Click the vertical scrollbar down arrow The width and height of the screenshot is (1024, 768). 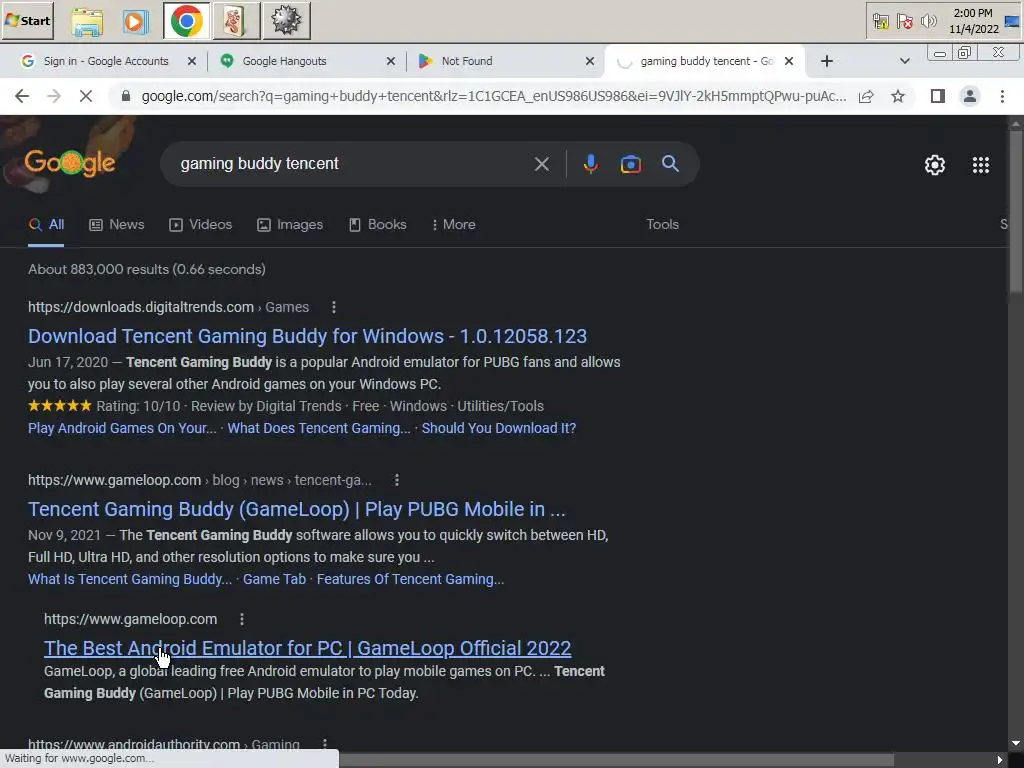pos(1016,743)
